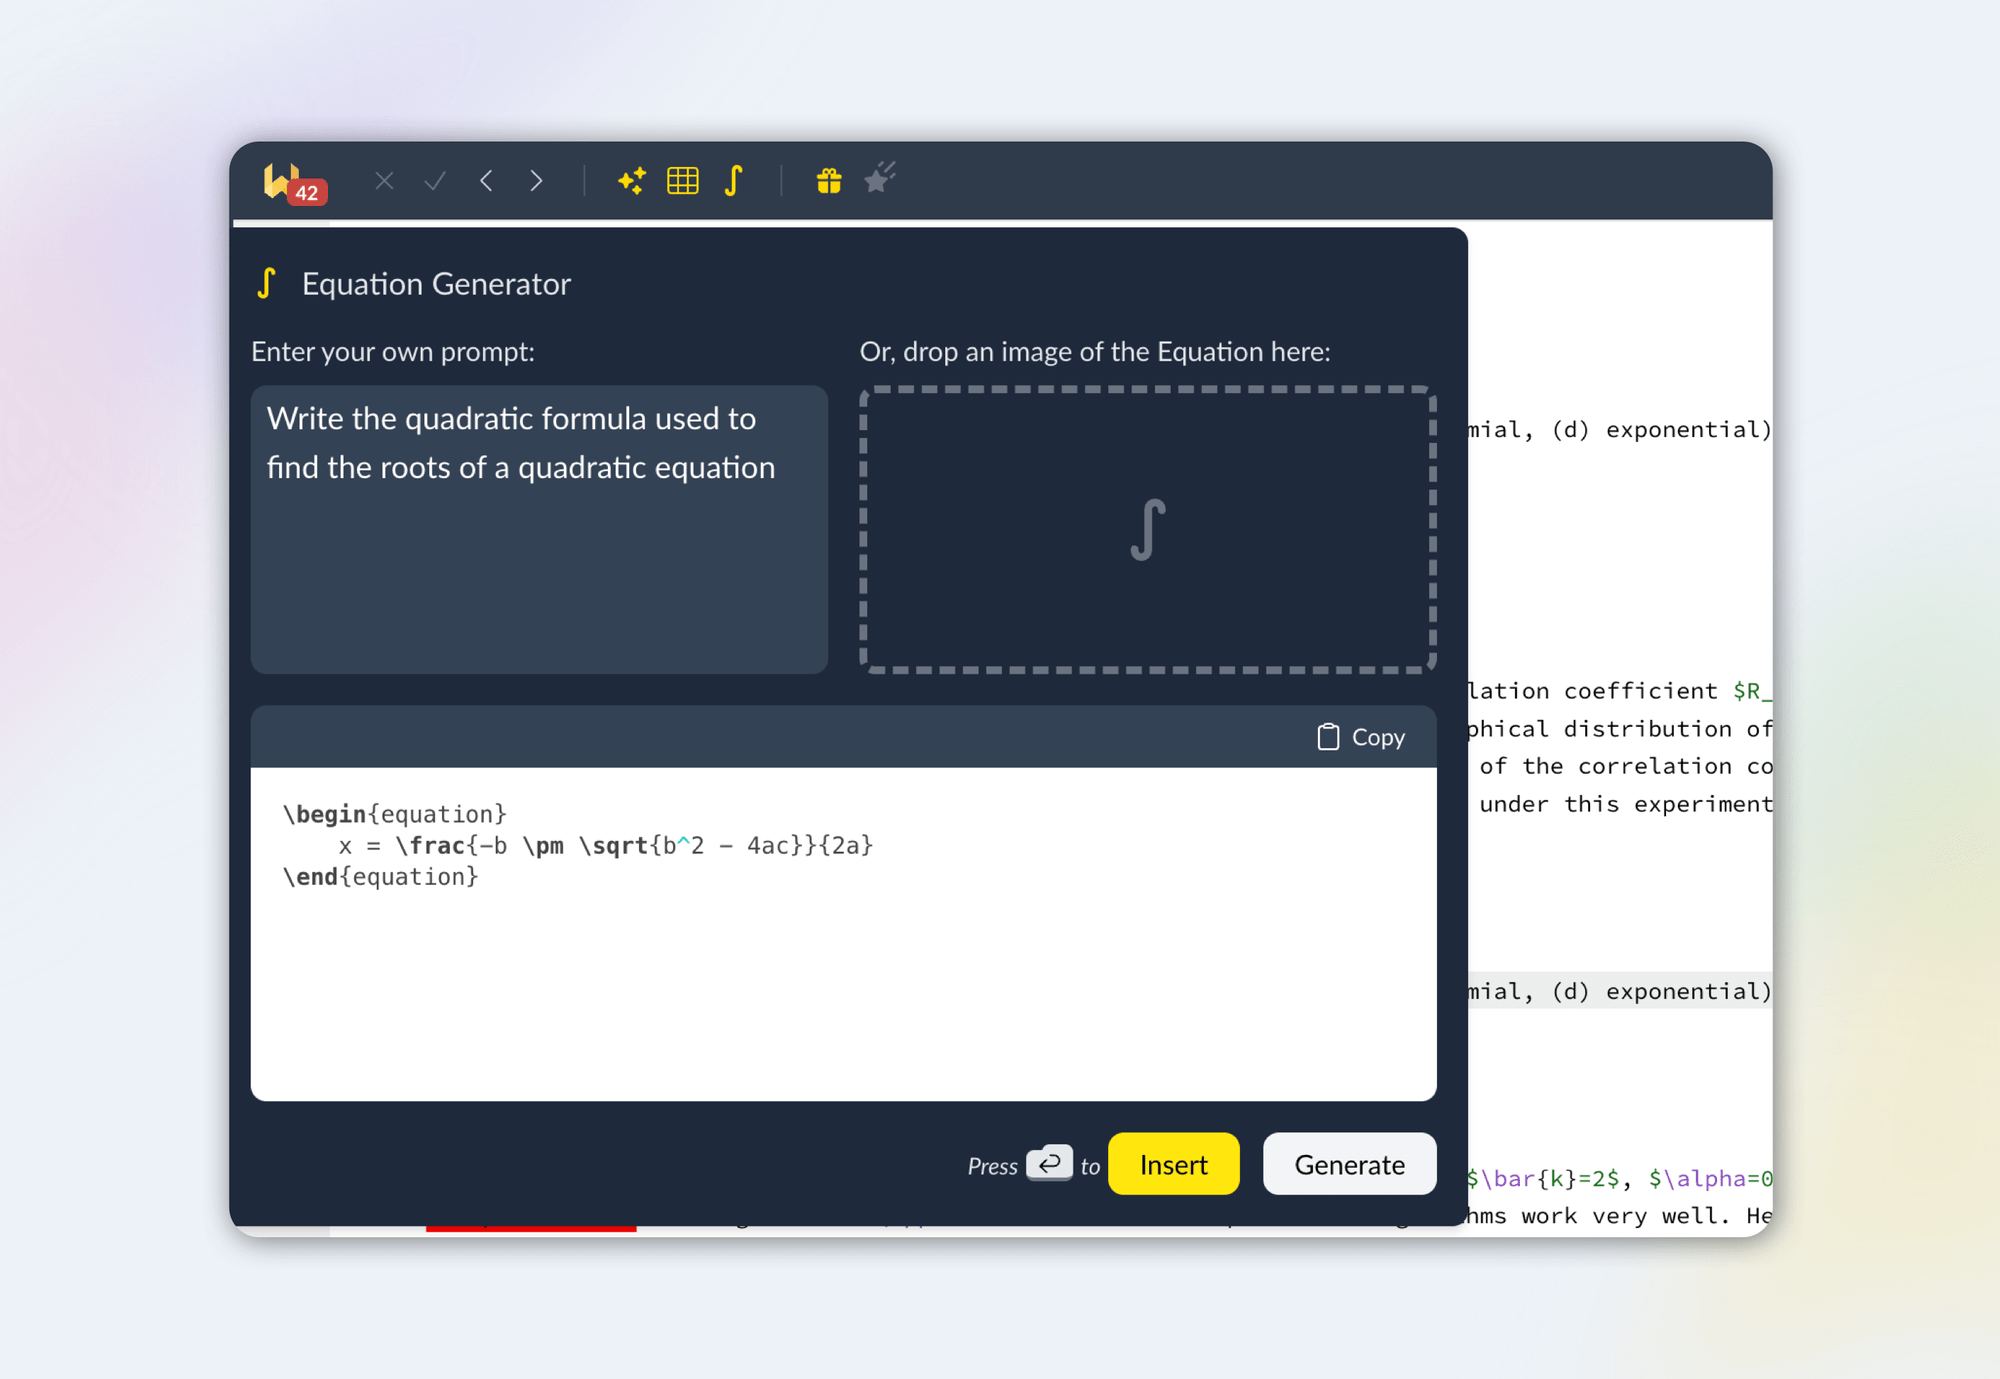
Task: Click inside the prompt text box
Action: tap(539, 560)
